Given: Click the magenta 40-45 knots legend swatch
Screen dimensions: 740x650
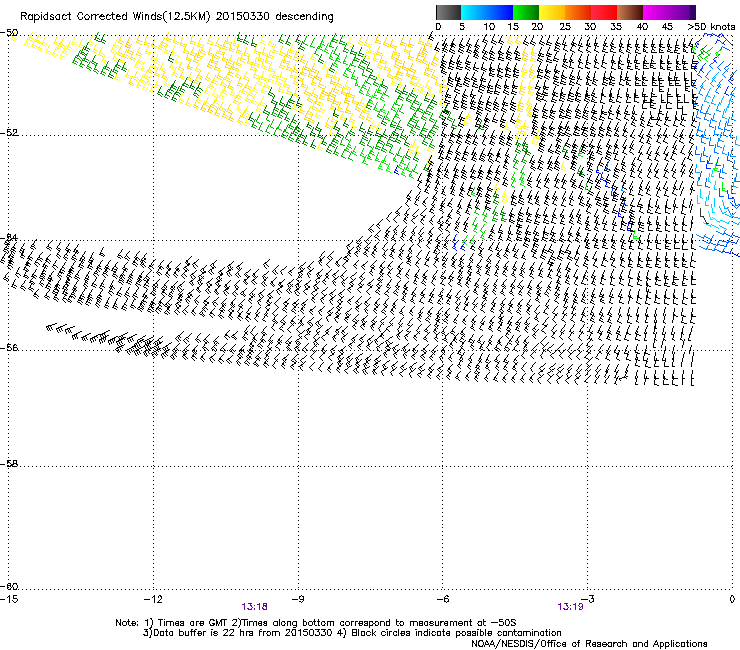Looking at the screenshot, I should [656, 12].
